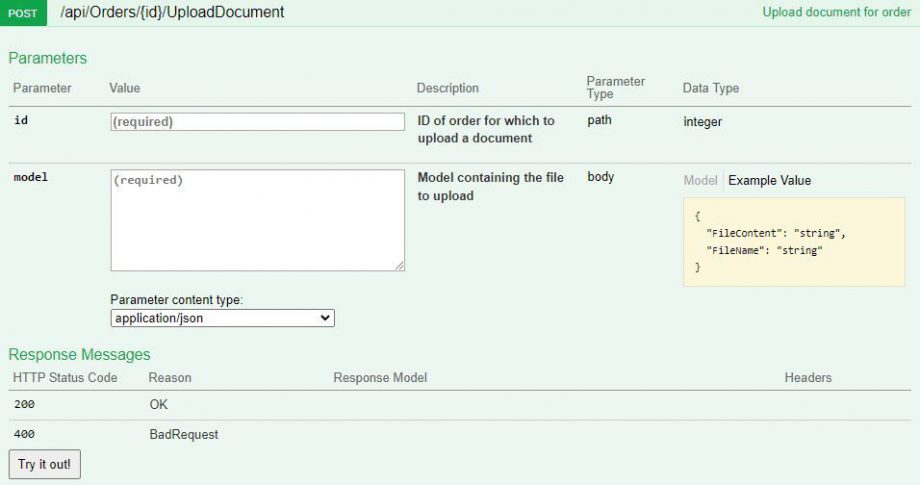Click the 'BadRequest' reason cell
Viewport: 920px width, 485px height.
point(184,434)
